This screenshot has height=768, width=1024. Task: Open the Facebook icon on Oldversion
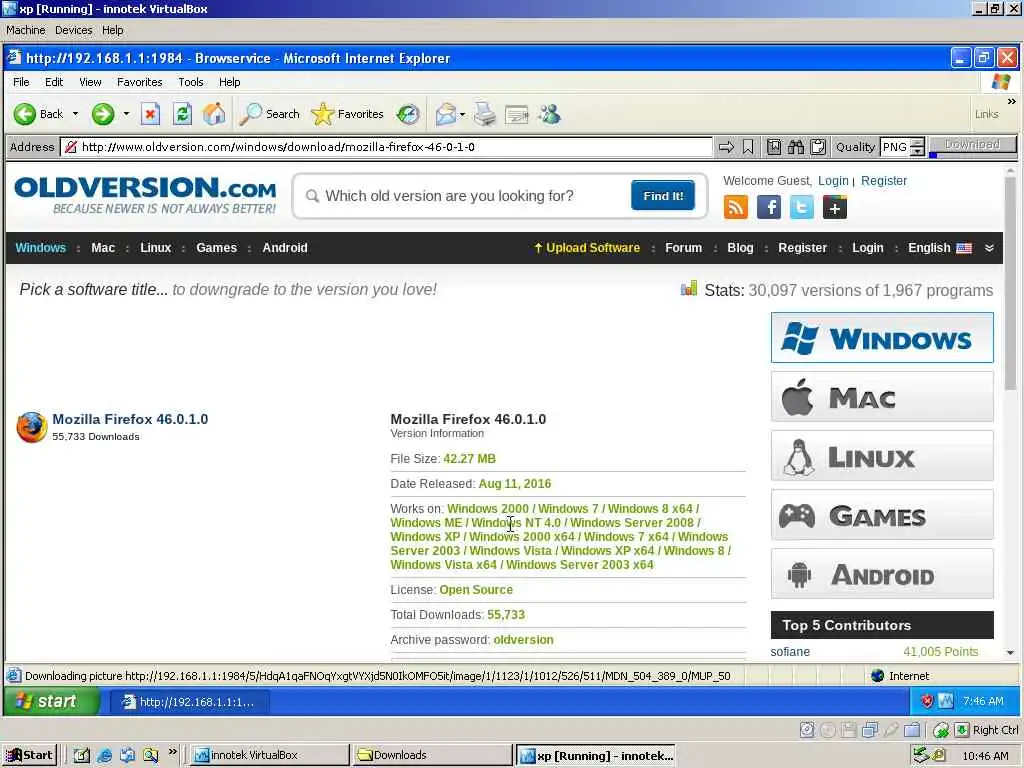point(769,208)
